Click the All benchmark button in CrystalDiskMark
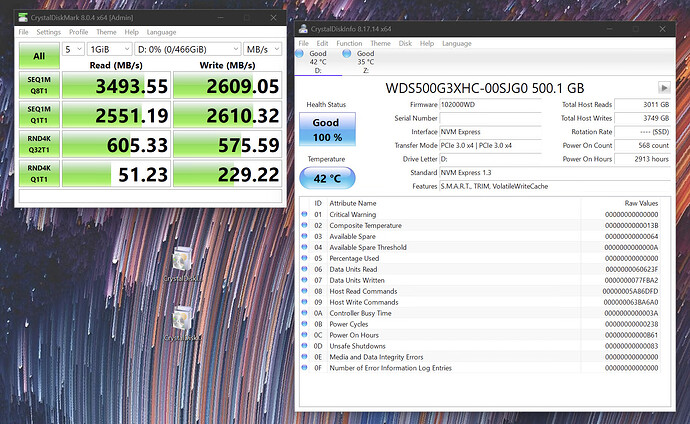 [39, 55]
